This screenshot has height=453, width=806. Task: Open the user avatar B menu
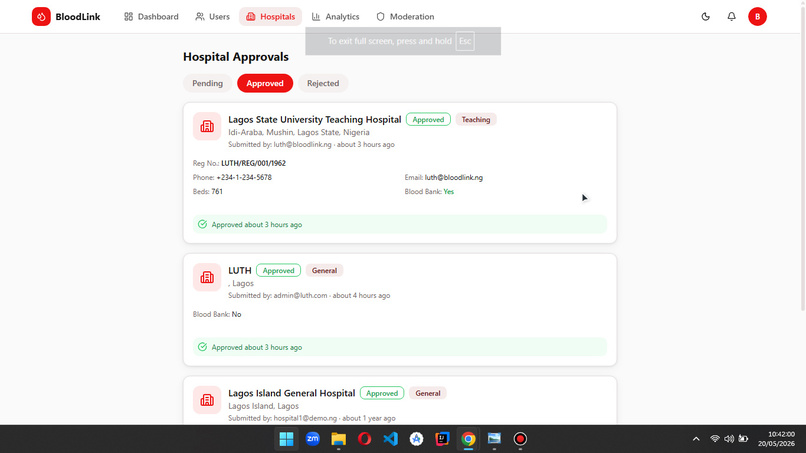[757, 16]
